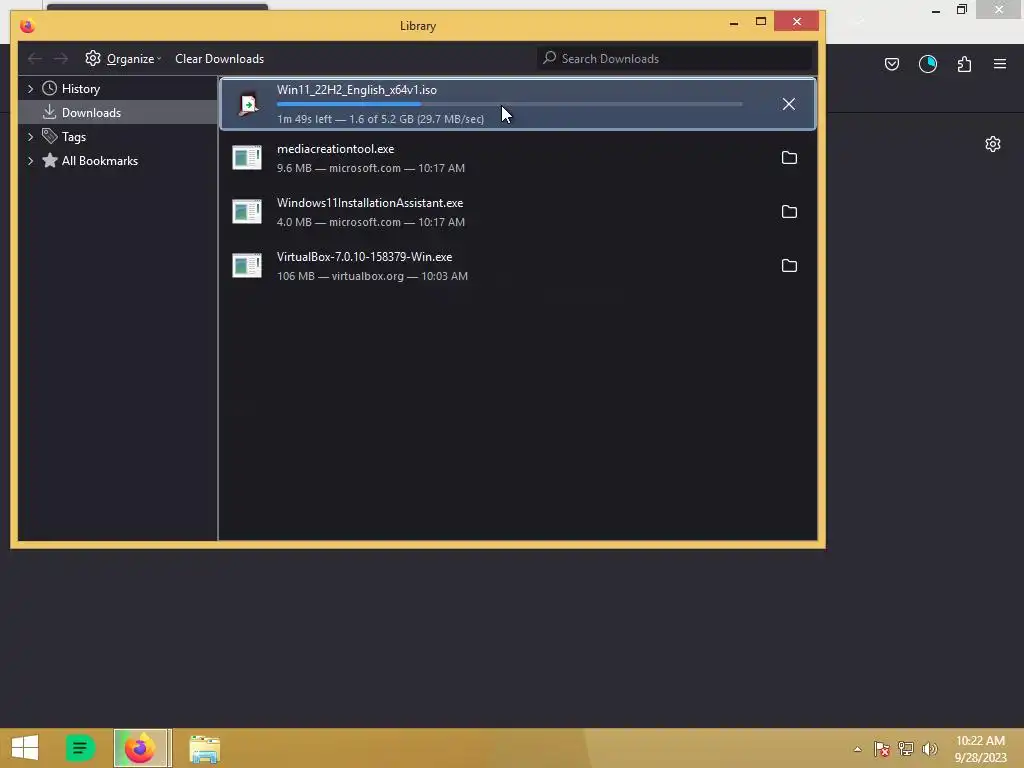The image size is (1024, 768).
Task: Open the green notes app on taskbar
Action: pos(80,748)
